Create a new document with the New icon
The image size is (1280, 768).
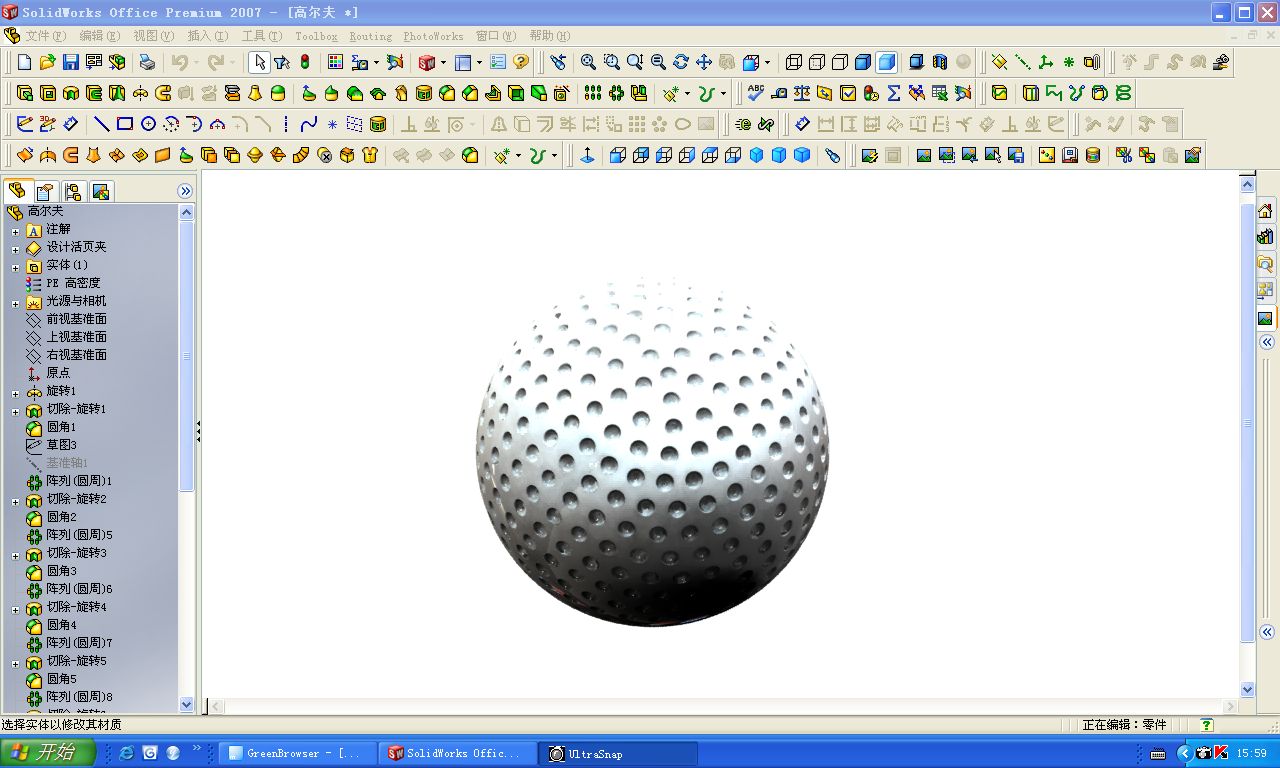pos(25,62)
